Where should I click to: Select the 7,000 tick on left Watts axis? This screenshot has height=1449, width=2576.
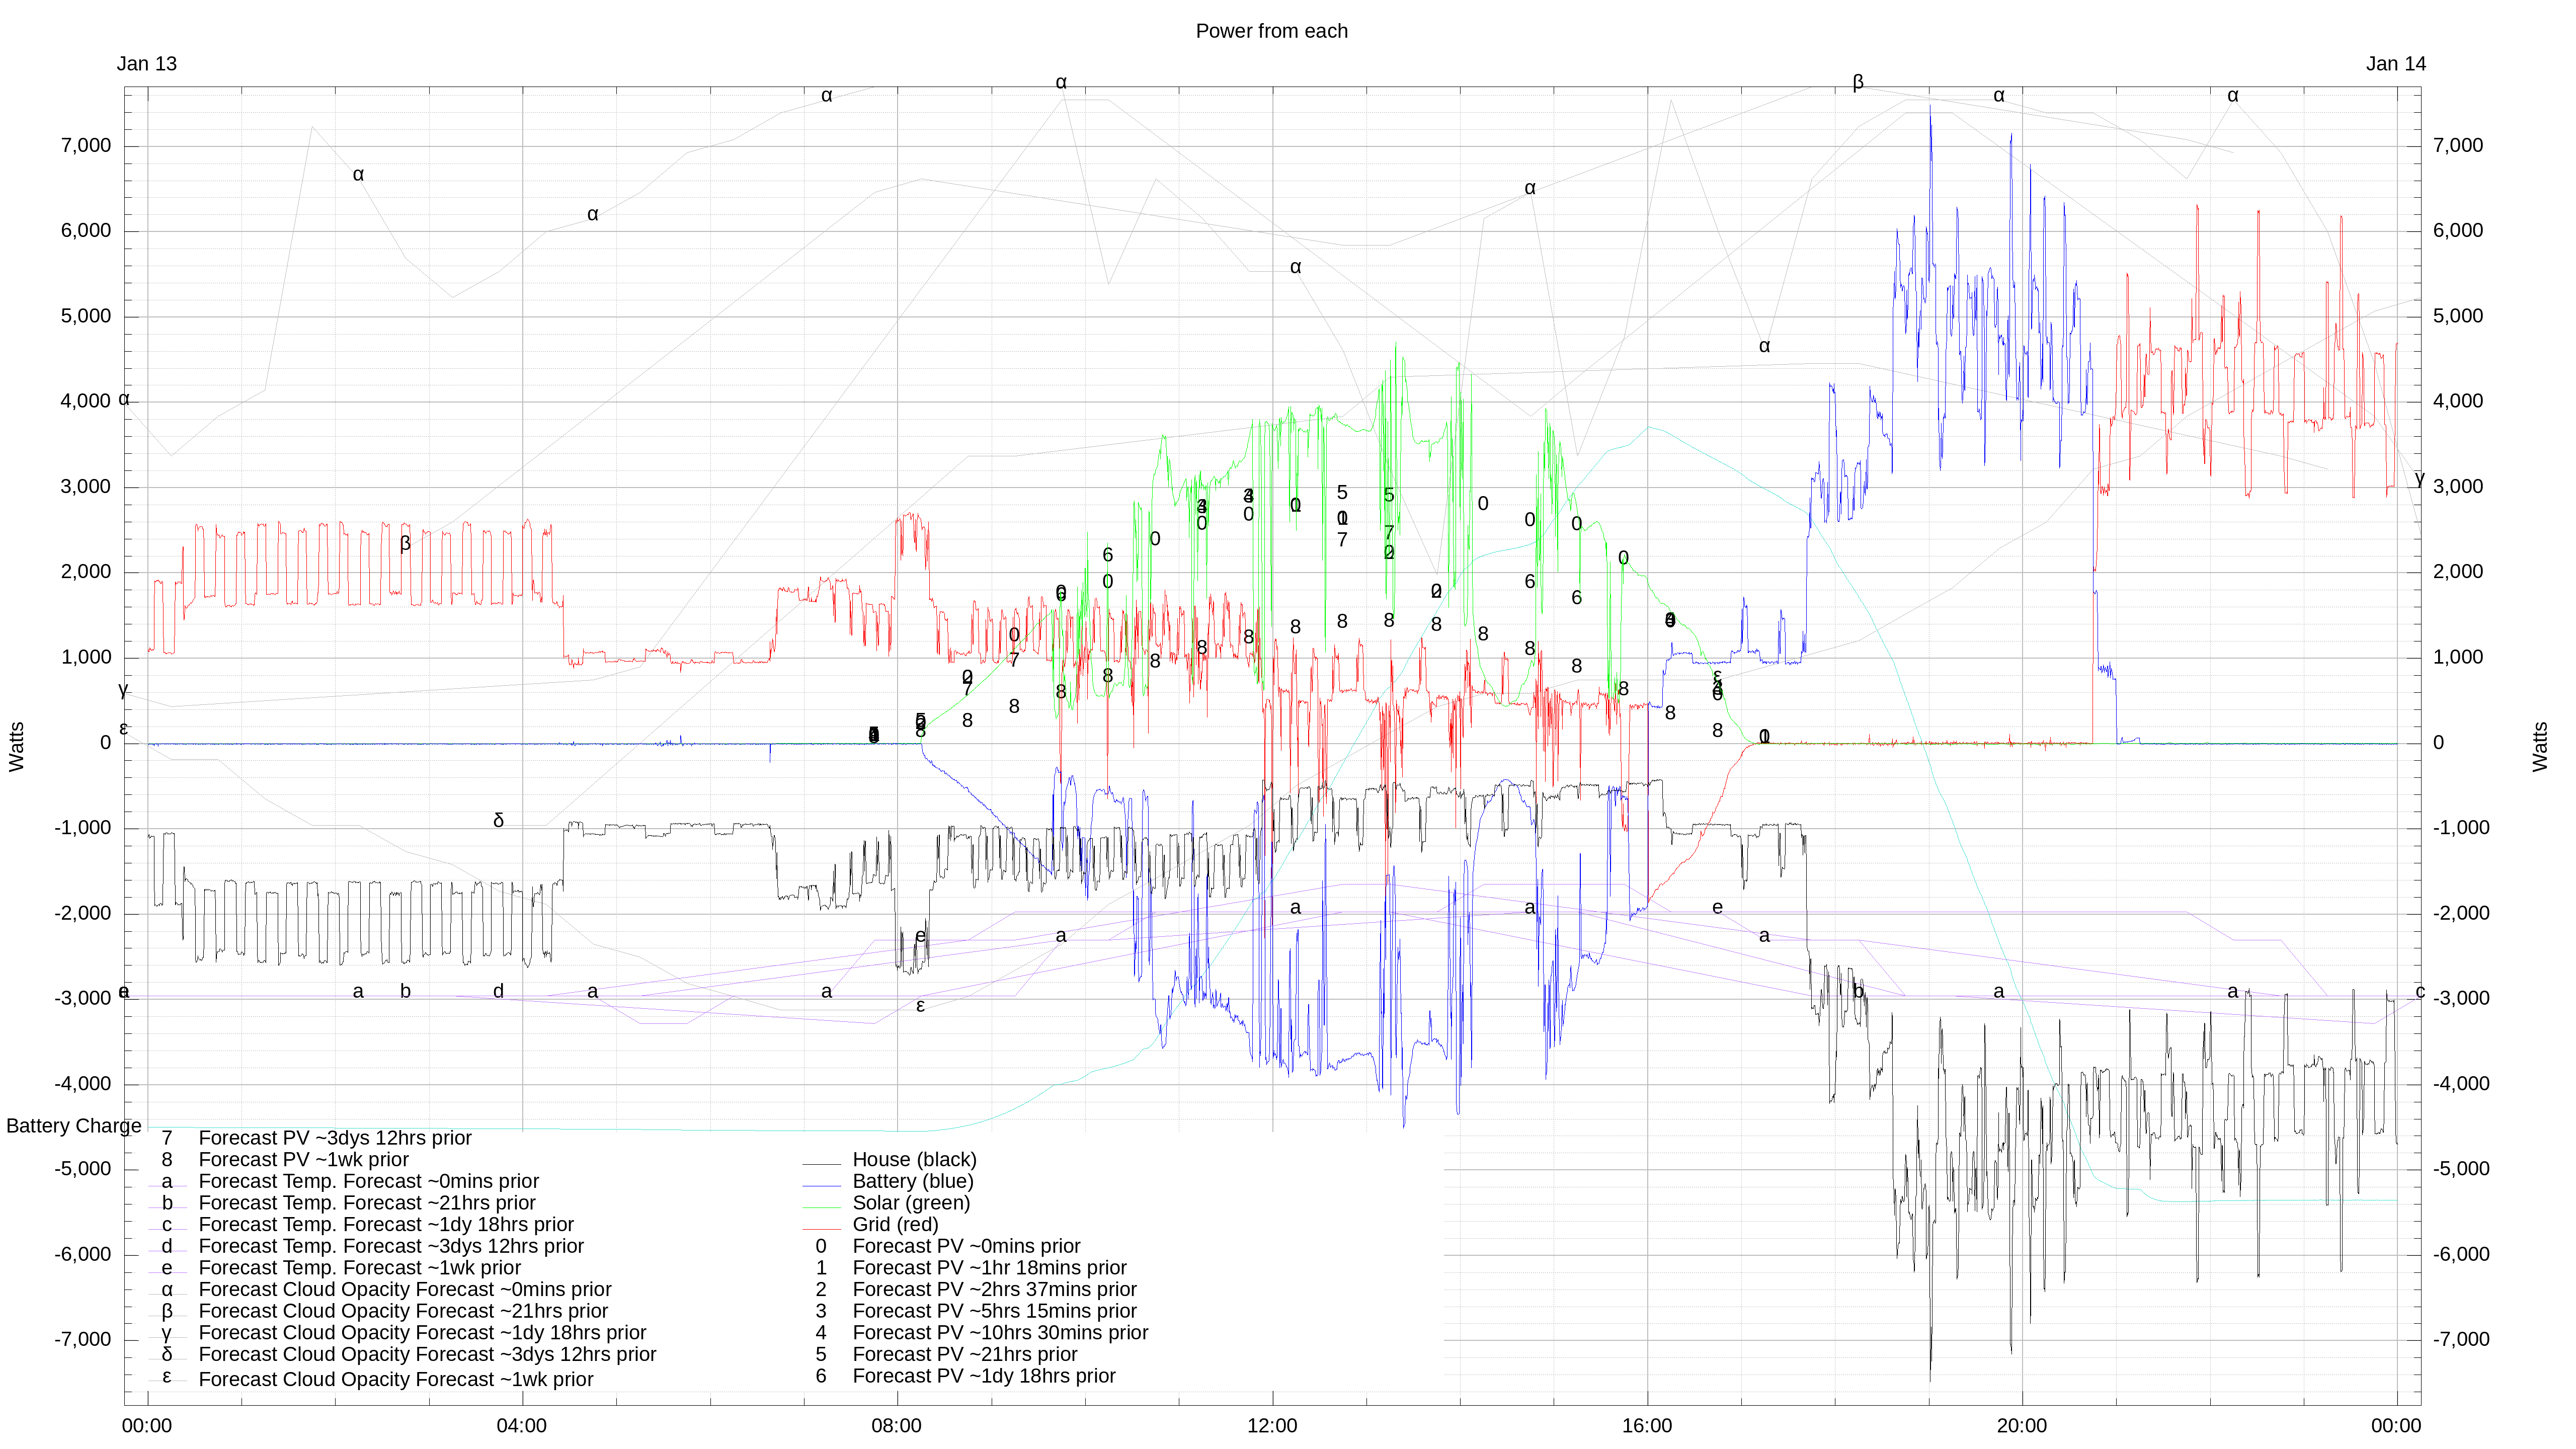click(86, 146)
